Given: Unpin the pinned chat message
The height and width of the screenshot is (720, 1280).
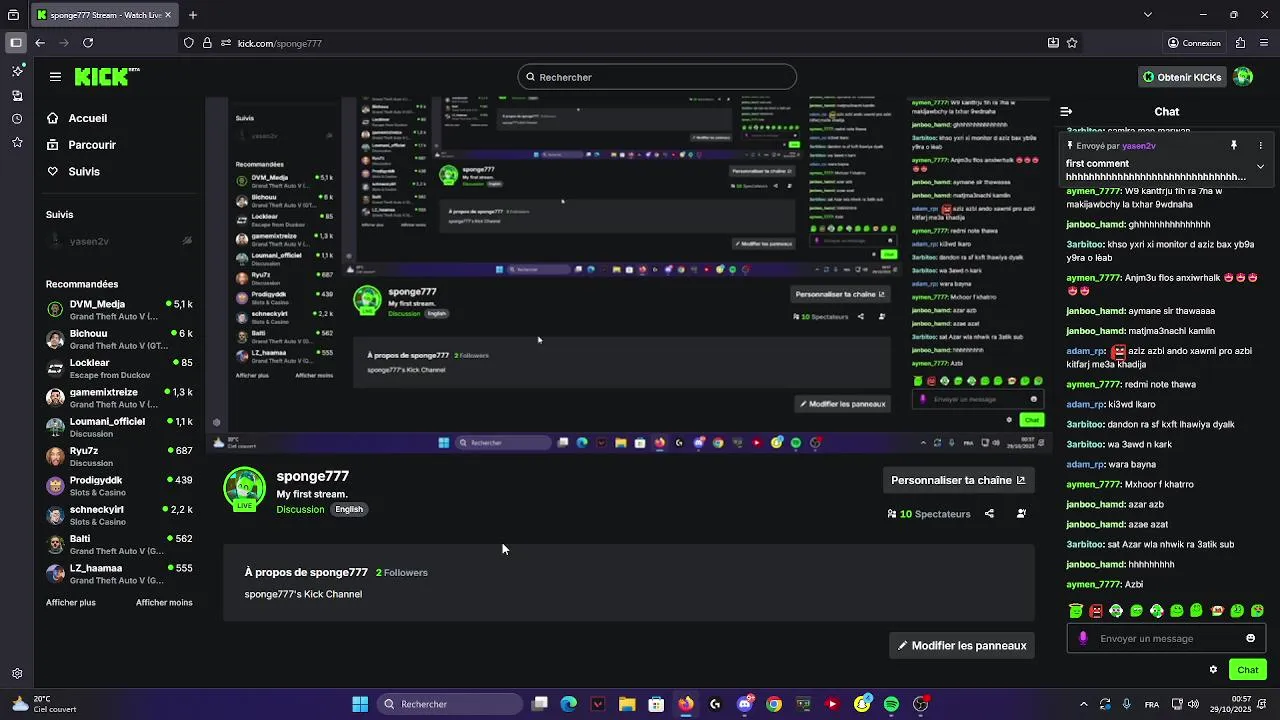Looking at the screenshot, I should 1233,145.
